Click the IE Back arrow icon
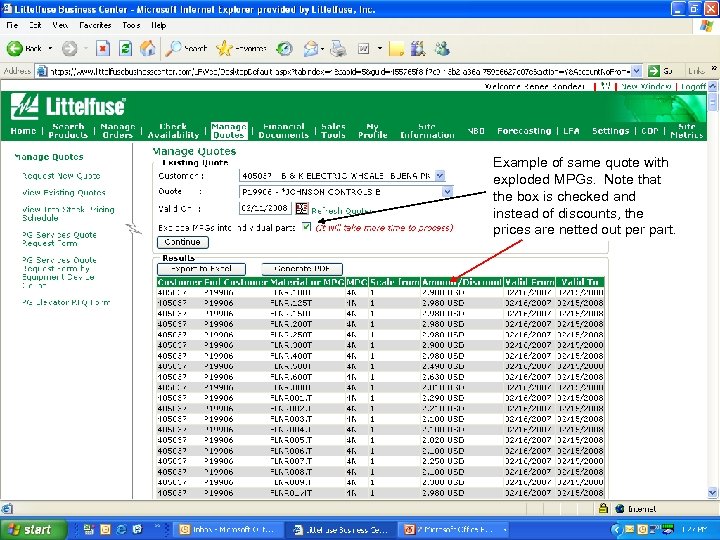The width and height of the screenshot is (720, 540). (15, 48)
